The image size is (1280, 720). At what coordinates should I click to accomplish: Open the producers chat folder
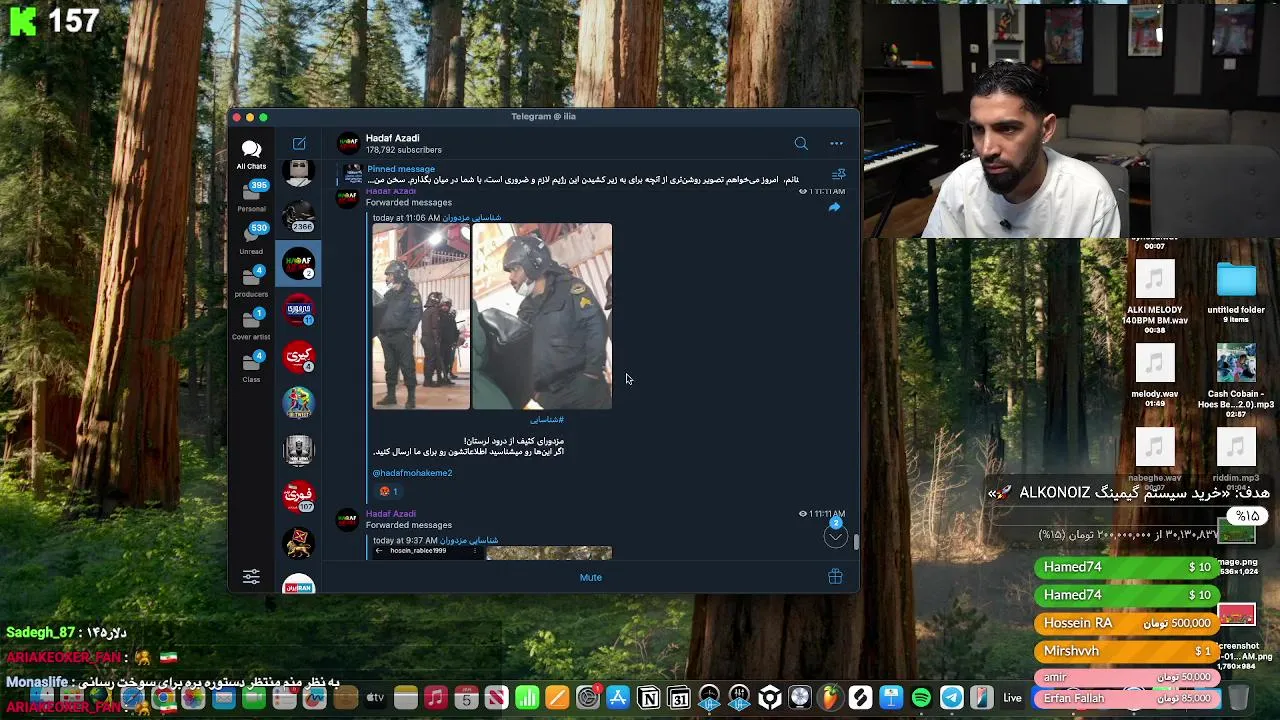click(251, 281)
